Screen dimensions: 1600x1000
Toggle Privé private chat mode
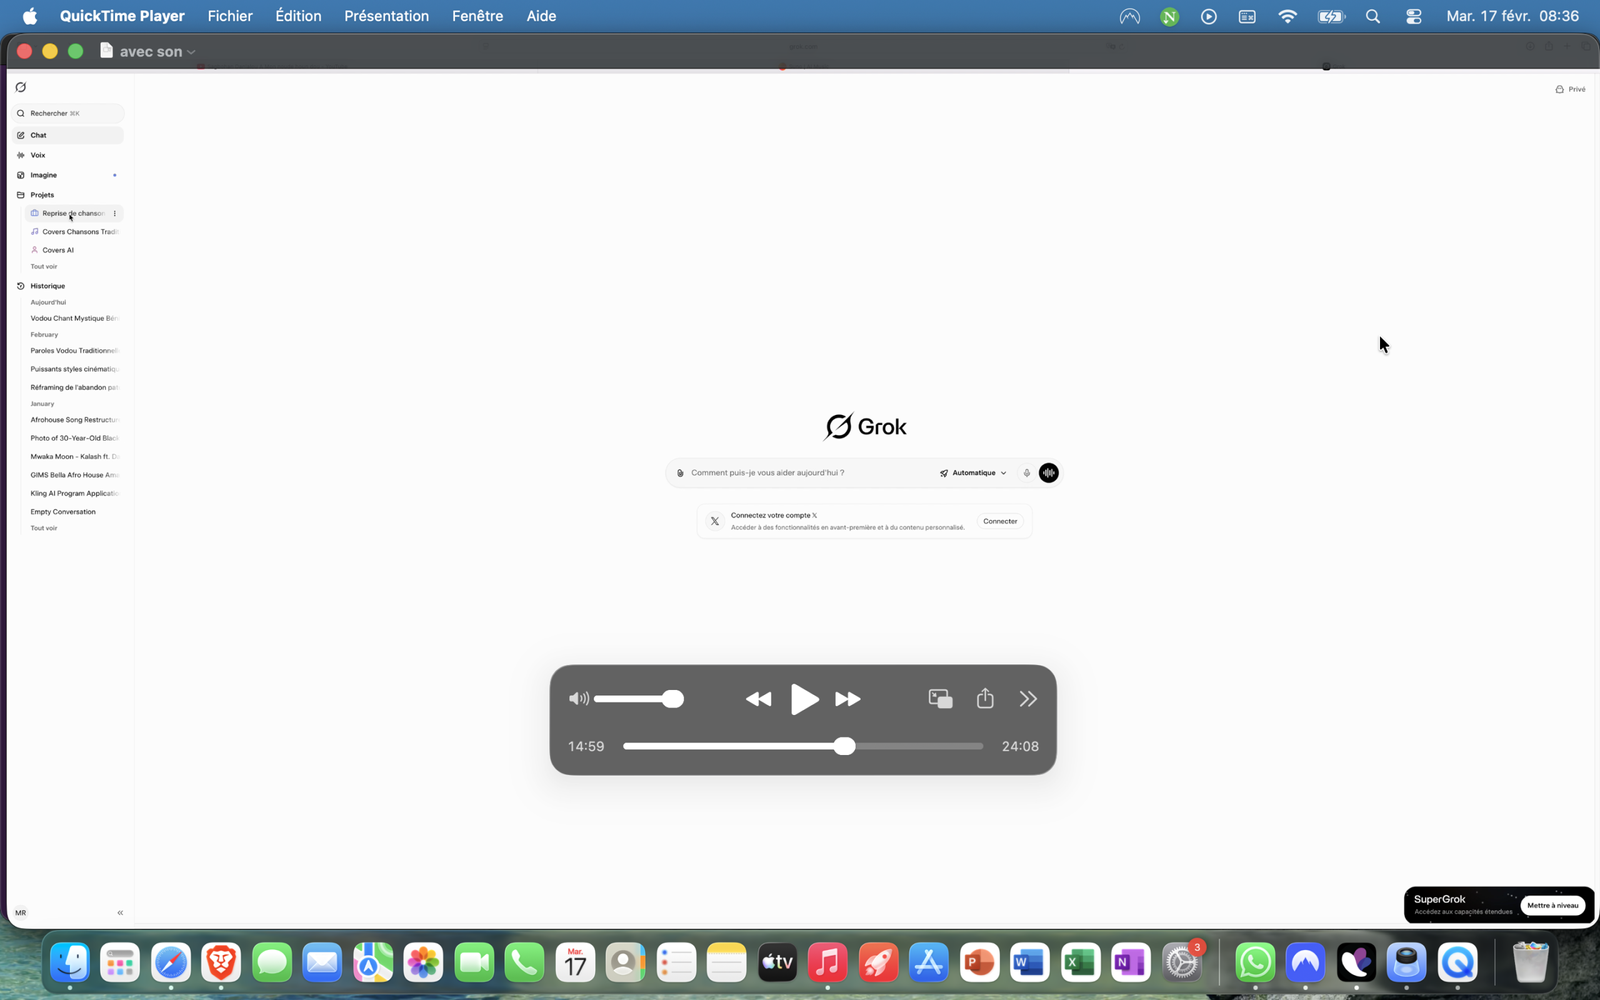(1570, 89)
